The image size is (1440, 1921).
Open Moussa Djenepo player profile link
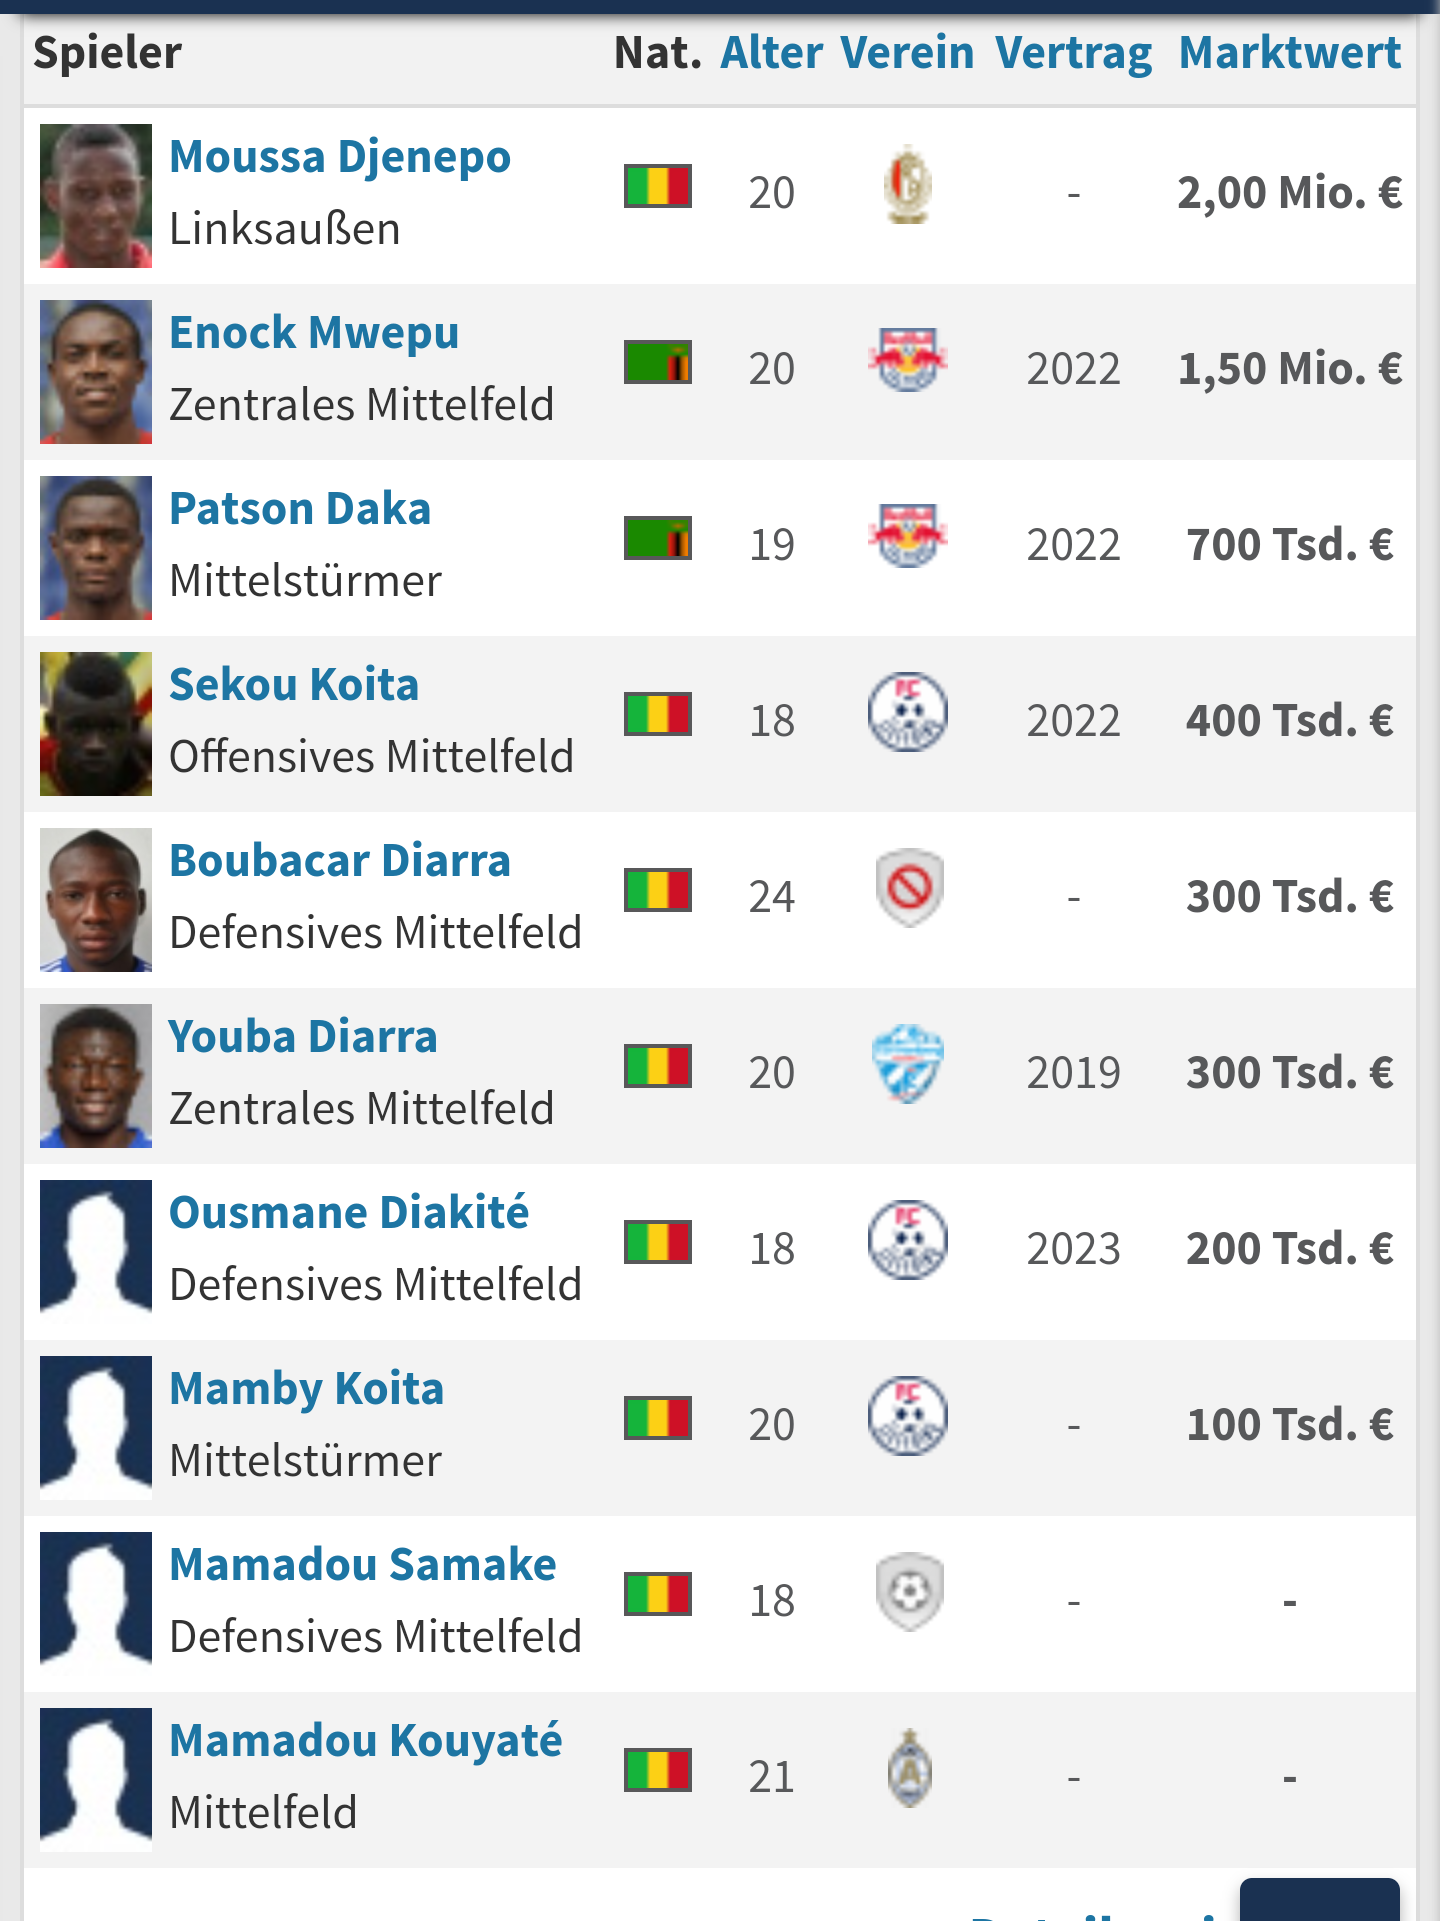(340, 157)
